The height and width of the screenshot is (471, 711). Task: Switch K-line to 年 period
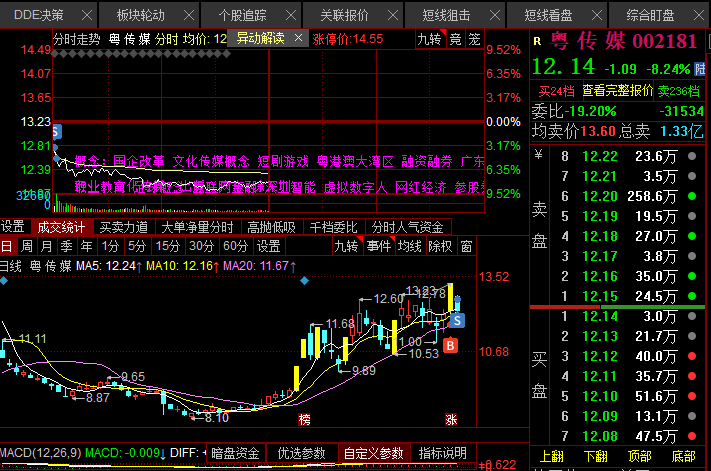[87, 246]
